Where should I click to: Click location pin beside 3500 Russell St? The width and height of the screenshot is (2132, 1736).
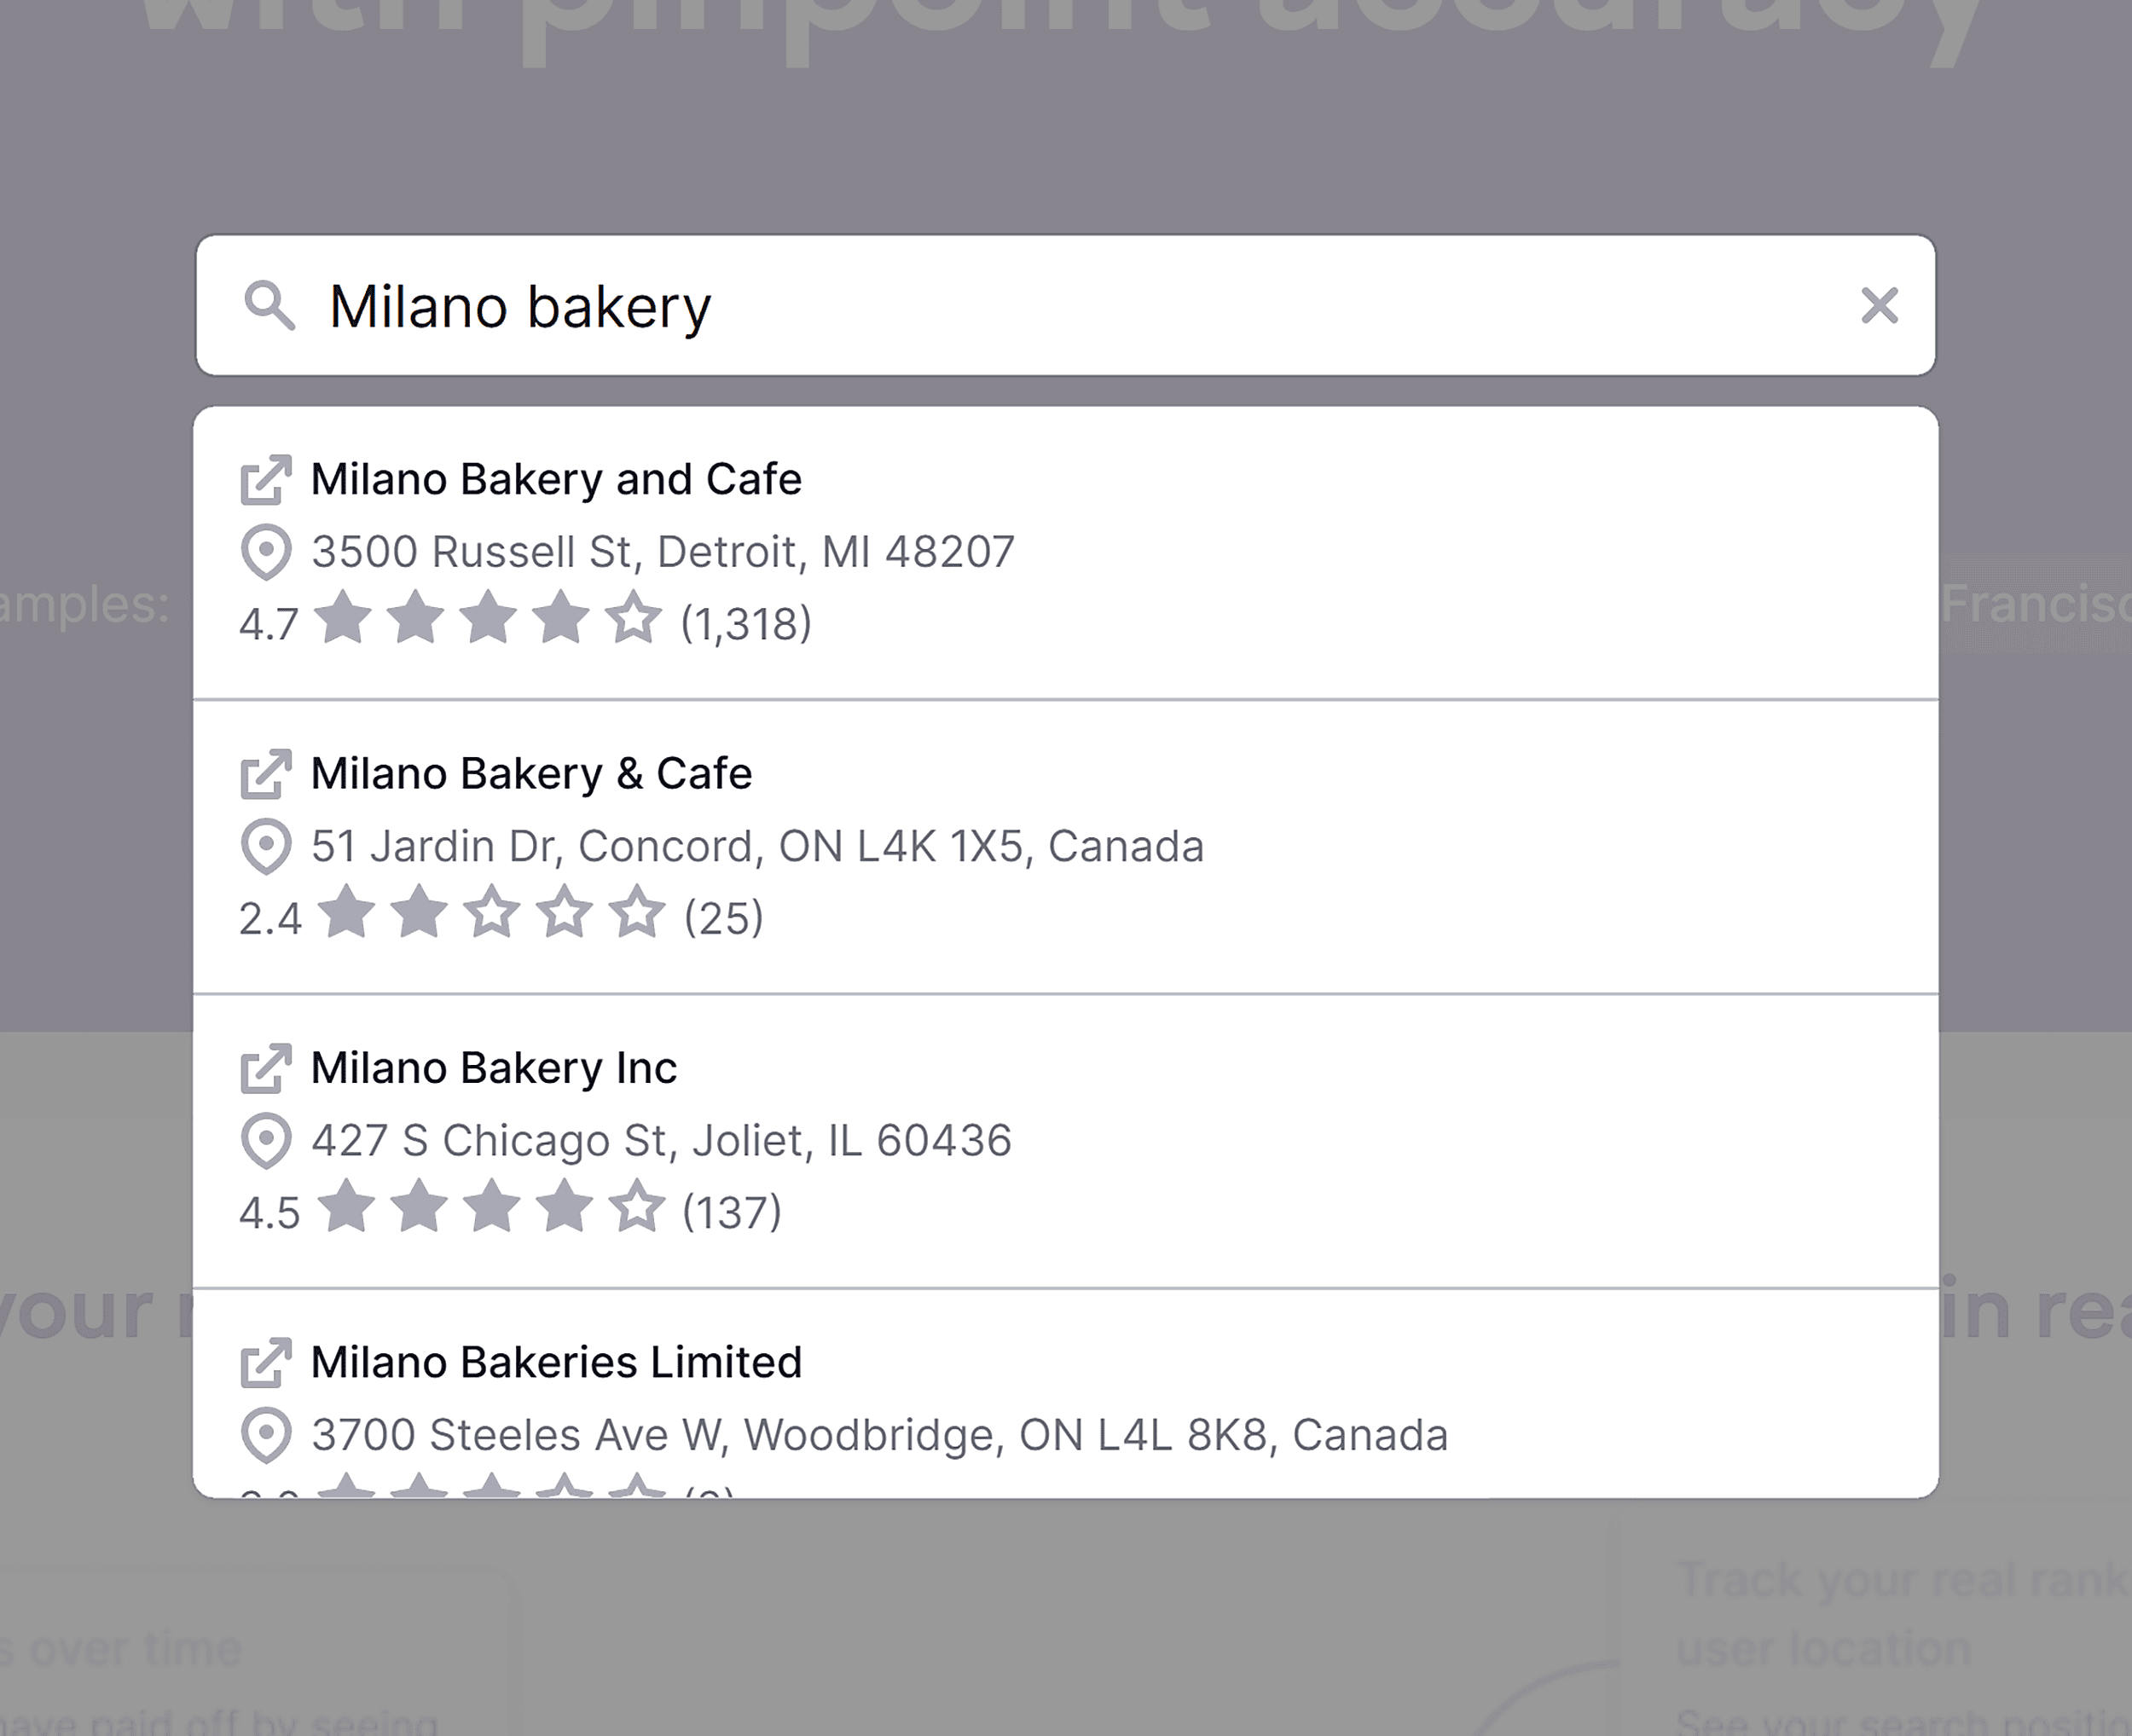pyautogui.click(x=266, y=552)
